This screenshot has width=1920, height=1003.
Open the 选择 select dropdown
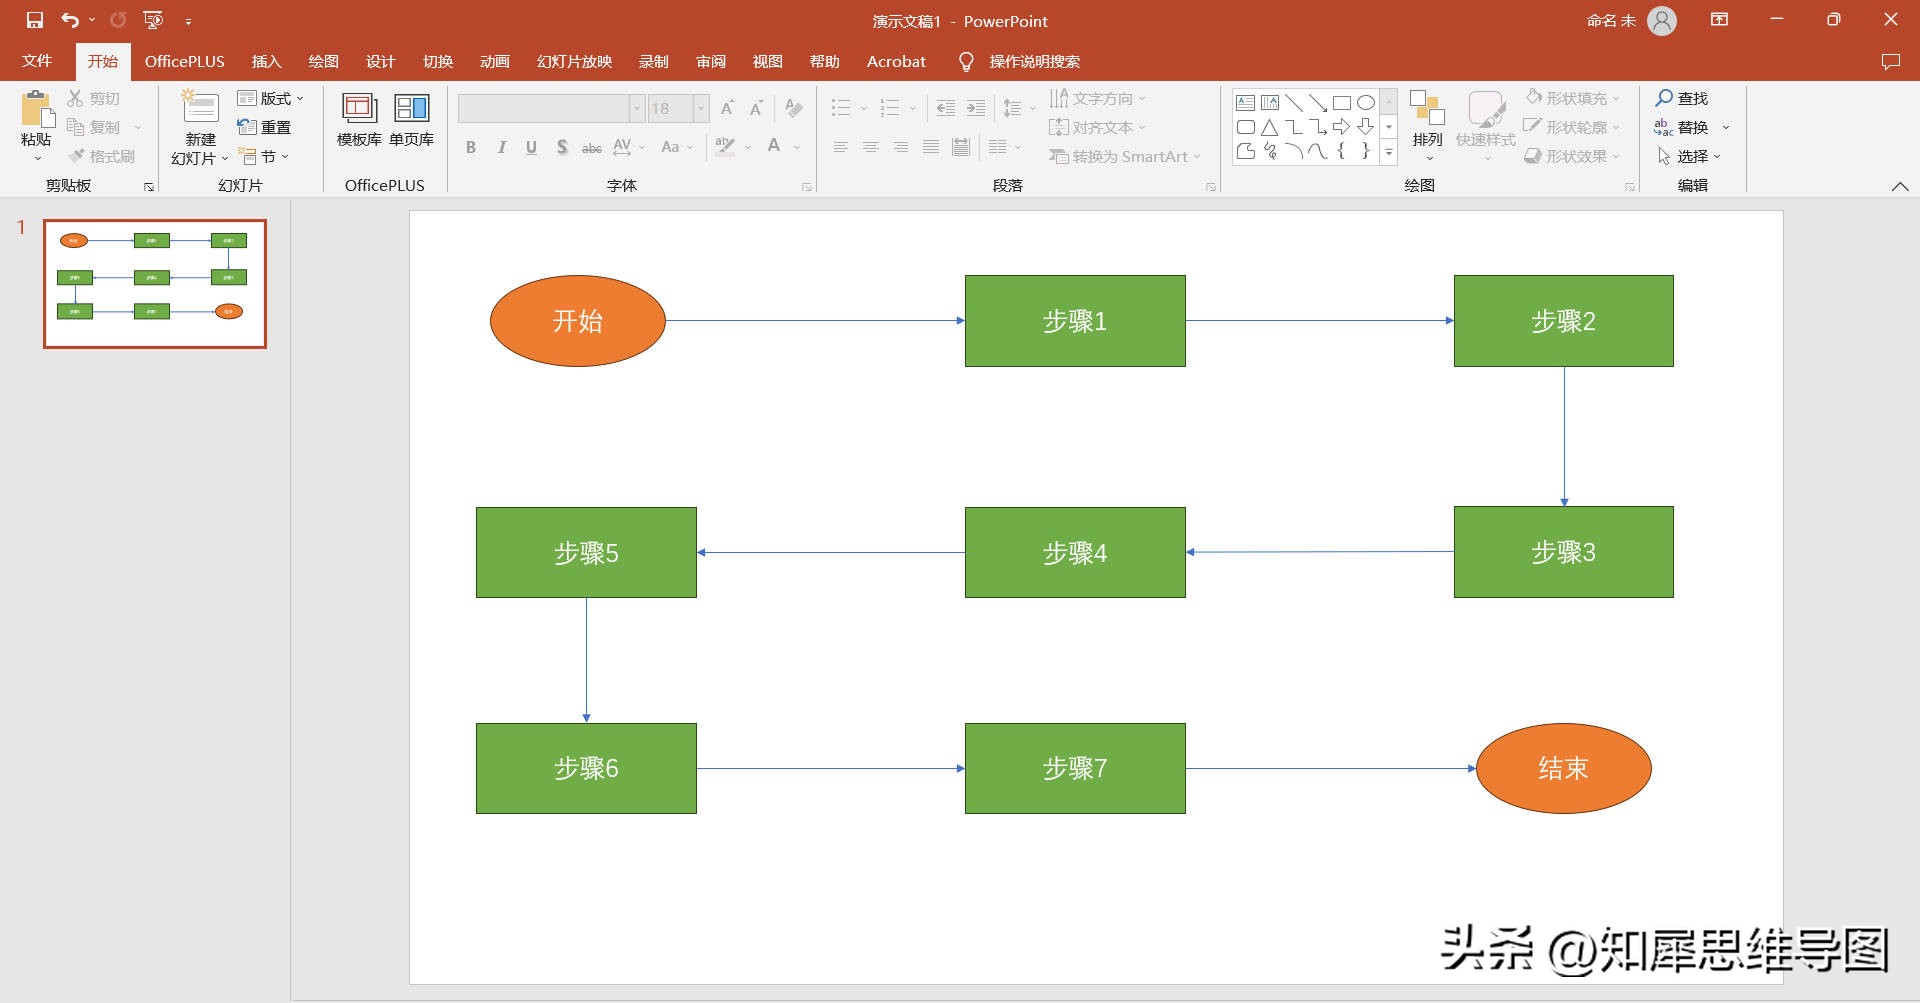[1690, 157]
